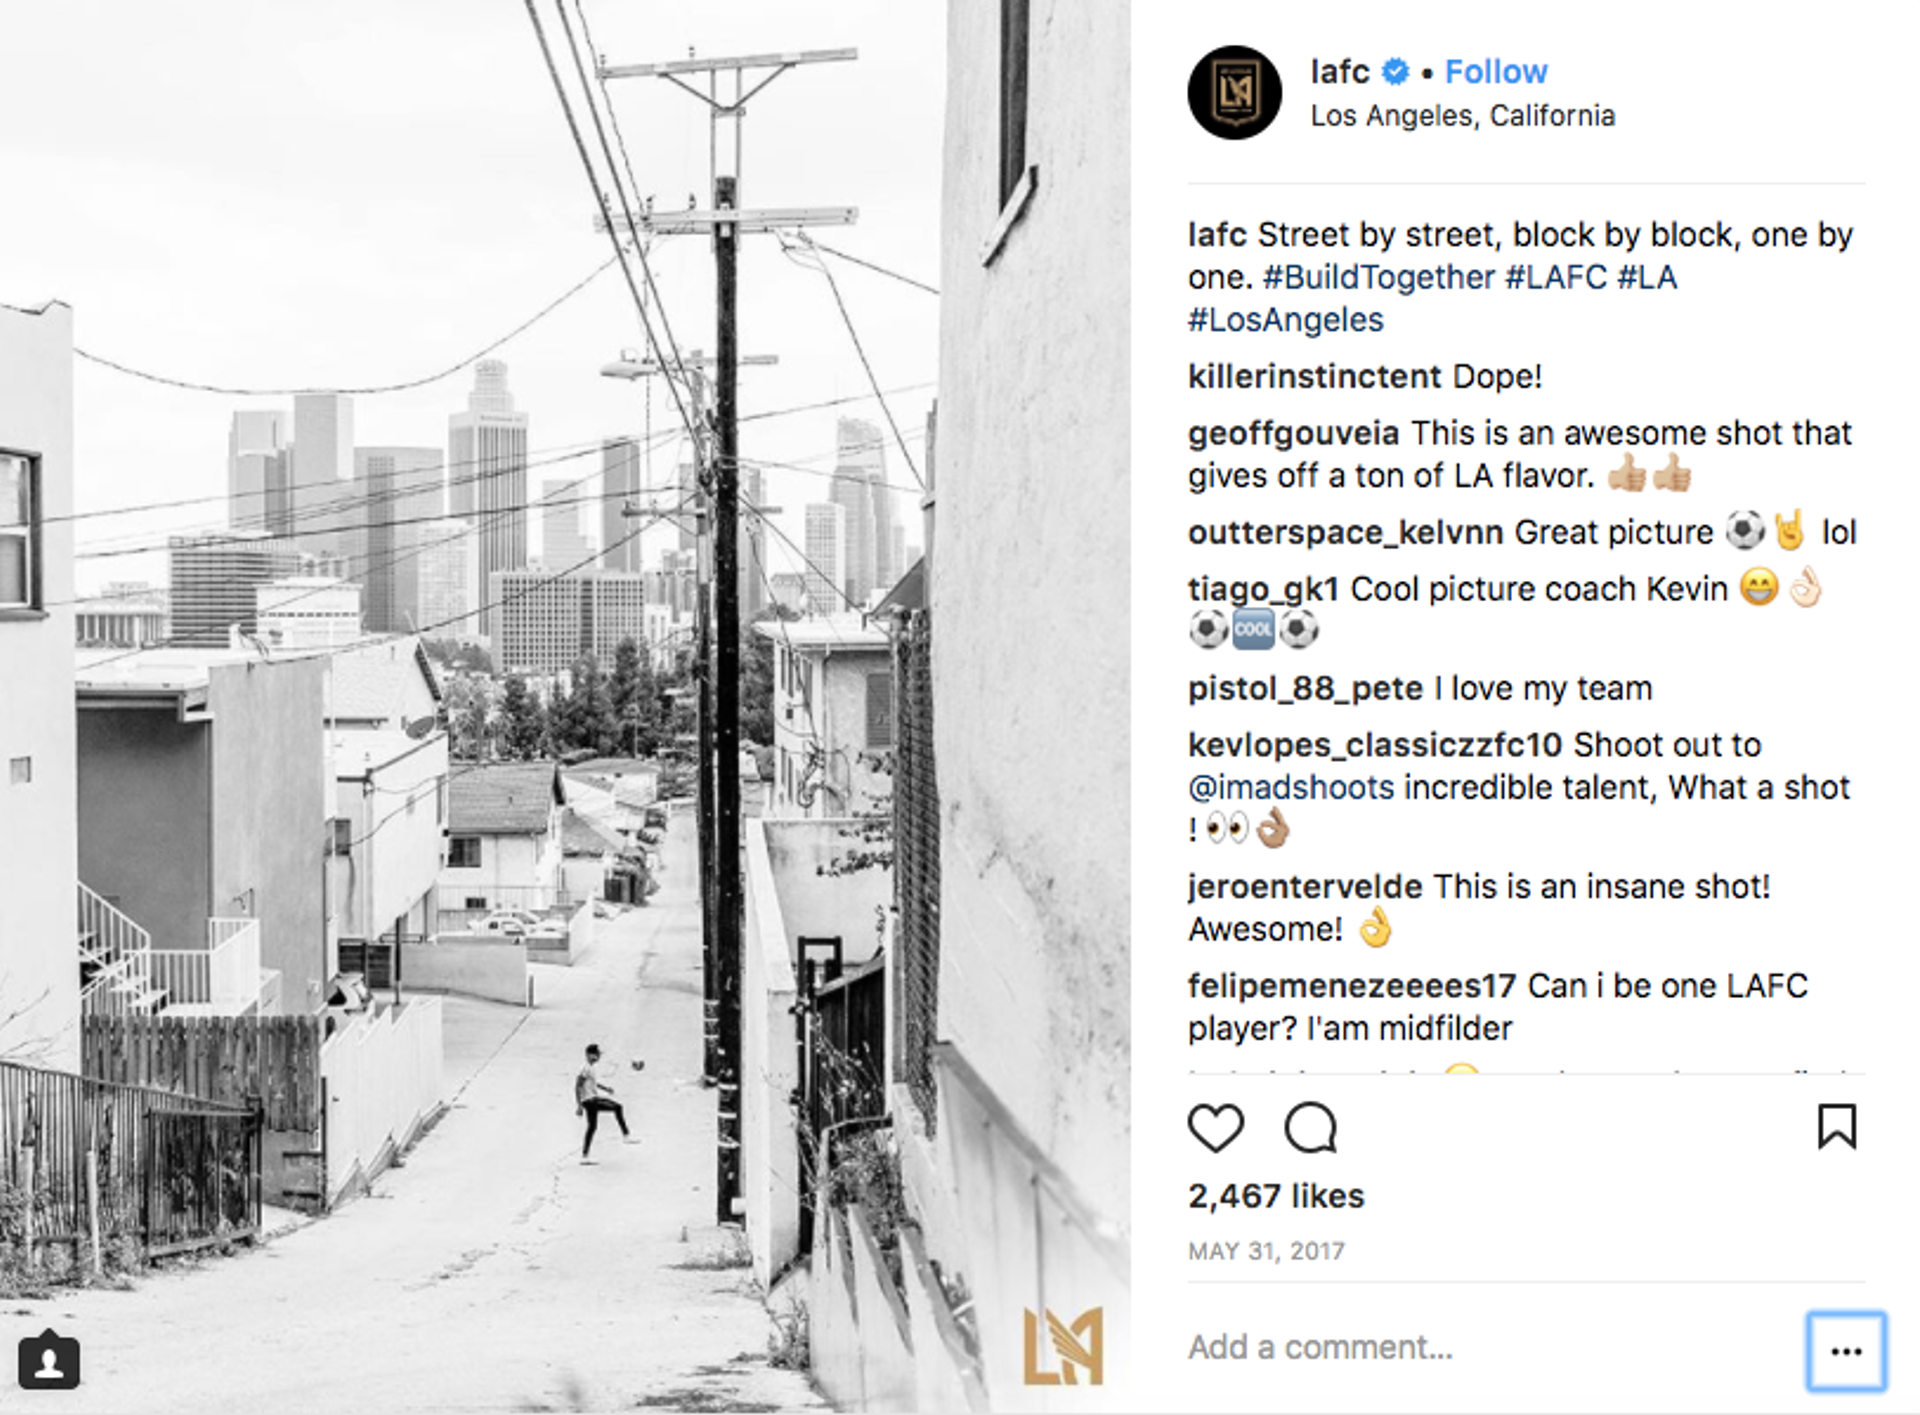Open the #LosAngeles hashtag
This screenshot has height=1415, width=1920.
[1286, 320]
